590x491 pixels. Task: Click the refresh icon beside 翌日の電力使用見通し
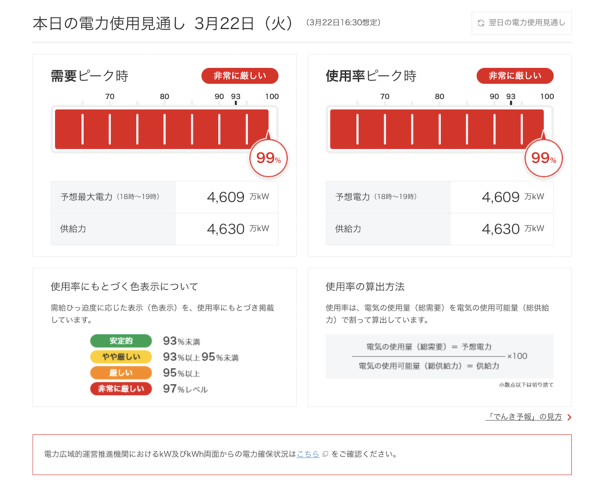click(481, 23)
